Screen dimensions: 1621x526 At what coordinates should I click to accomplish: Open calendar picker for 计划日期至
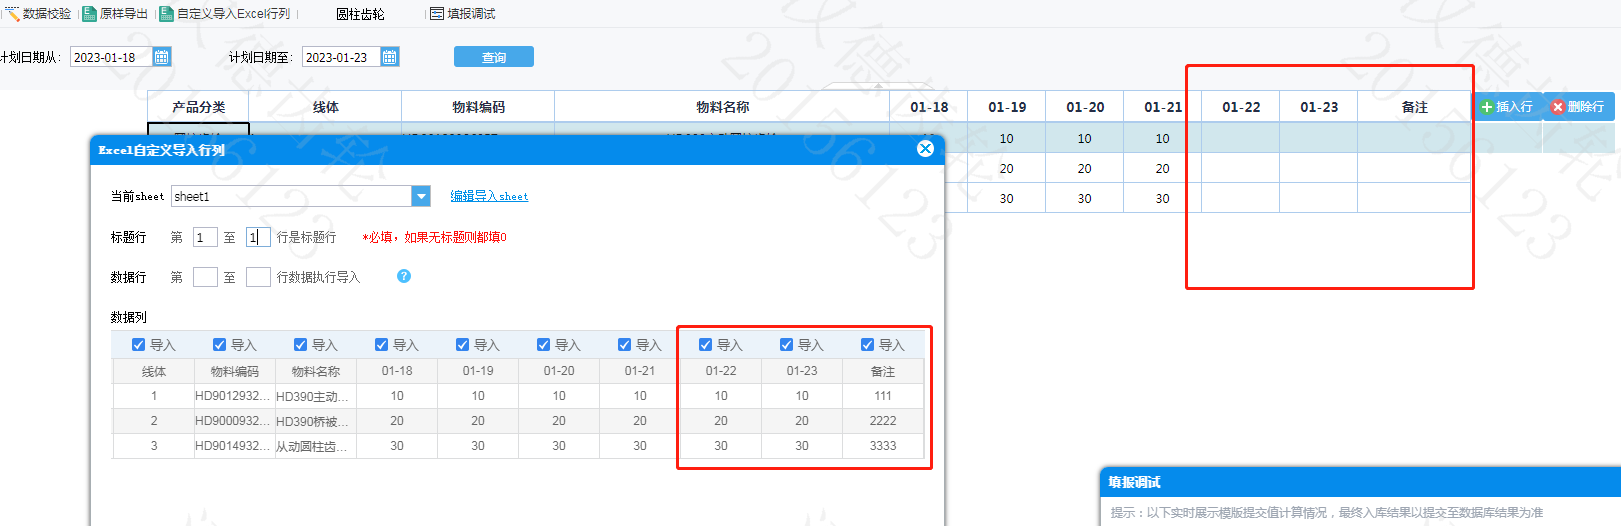390,57
